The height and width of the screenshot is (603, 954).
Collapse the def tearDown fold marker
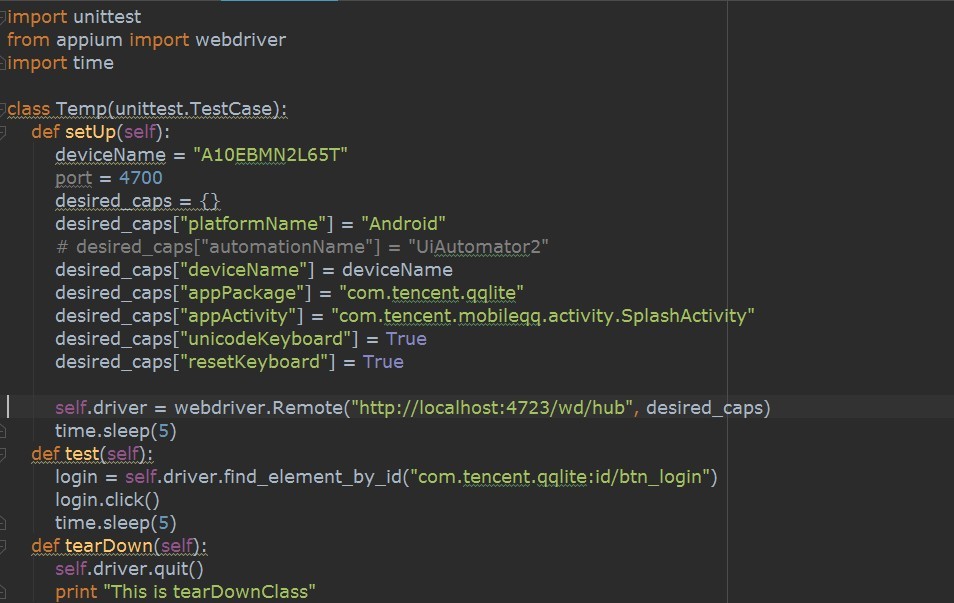pos(2,546)
